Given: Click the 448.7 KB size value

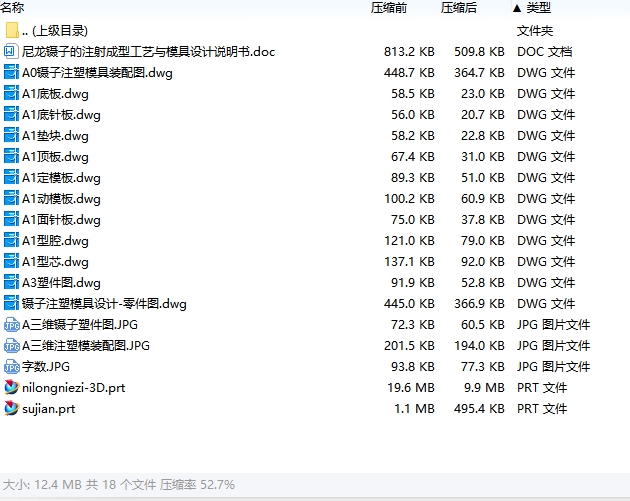Looking at the screenshot, I should (x=409, y=73).
